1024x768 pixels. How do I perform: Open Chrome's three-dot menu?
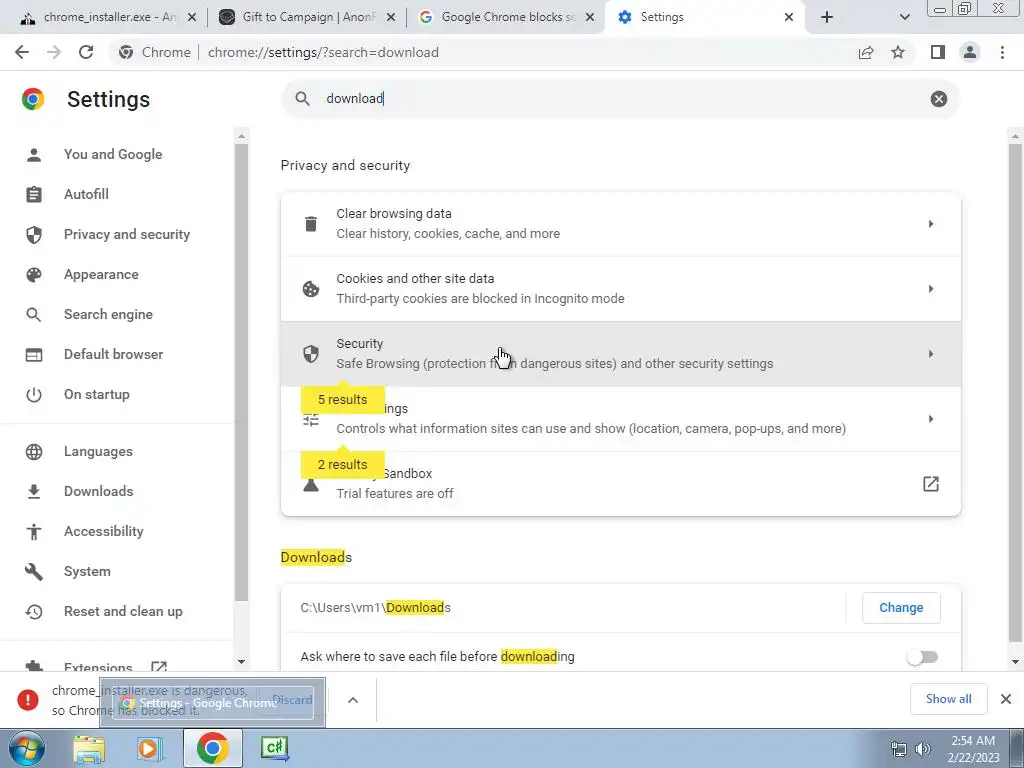point(1002,52)
